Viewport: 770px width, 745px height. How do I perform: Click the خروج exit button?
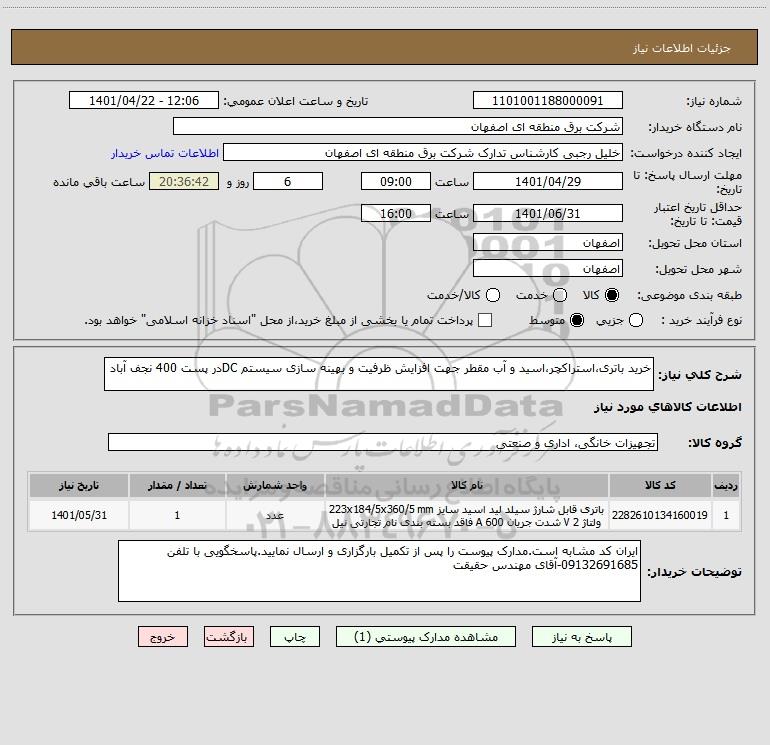coord(163,637)
